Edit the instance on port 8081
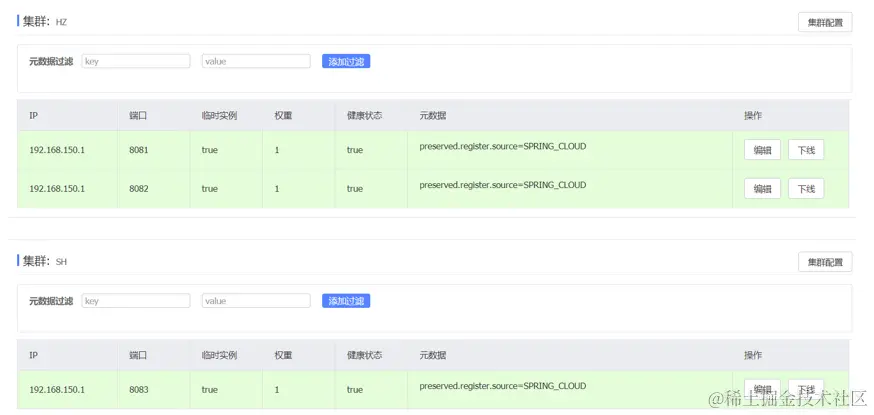This screenshot has height=415, width=874. (762, 150)
